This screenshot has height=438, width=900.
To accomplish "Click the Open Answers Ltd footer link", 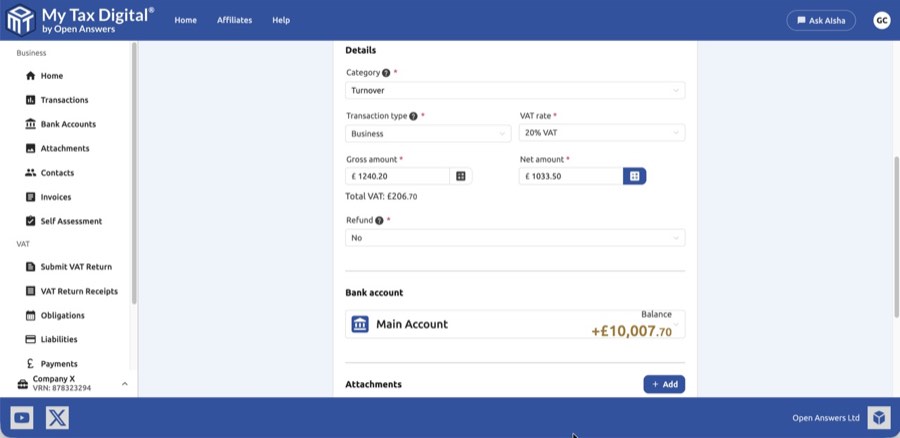I will coord(826,418).
